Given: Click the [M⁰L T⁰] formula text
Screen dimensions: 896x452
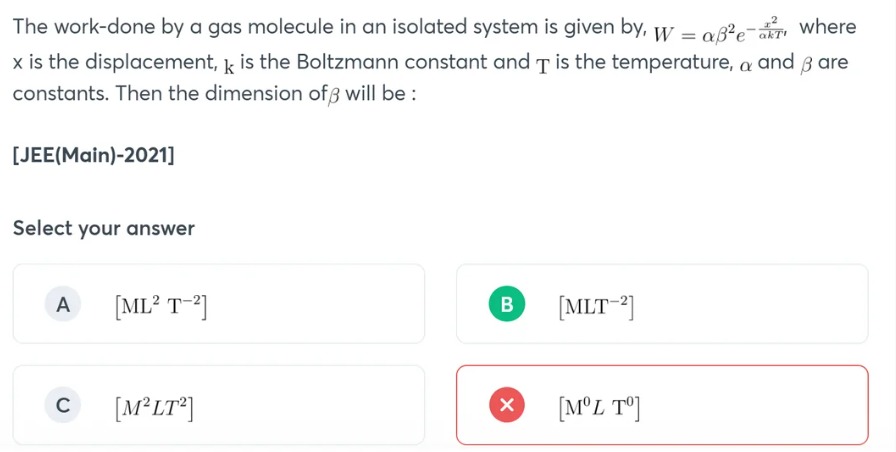Looking at the screenshot, I should (599, 408).
